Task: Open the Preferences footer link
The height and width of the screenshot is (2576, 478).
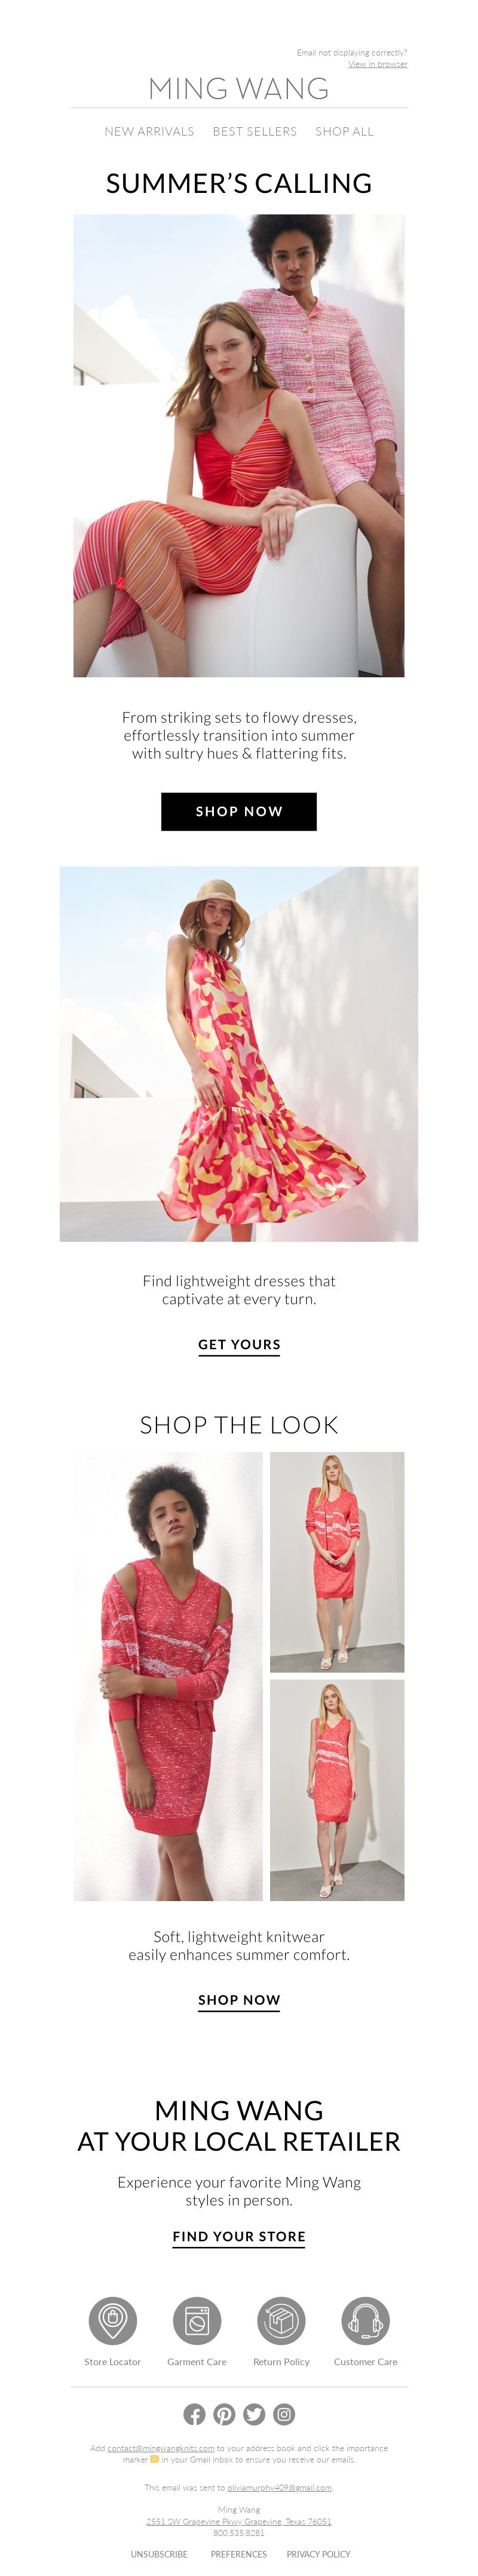Action: coord(238,2553)
